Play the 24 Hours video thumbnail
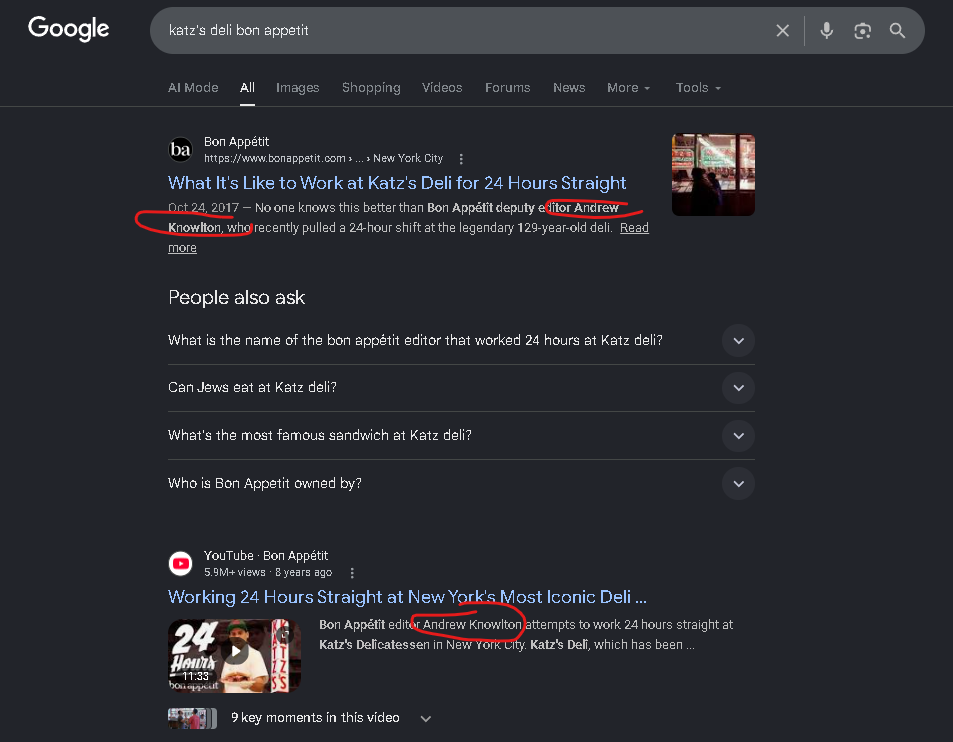 tap(234, 655)
